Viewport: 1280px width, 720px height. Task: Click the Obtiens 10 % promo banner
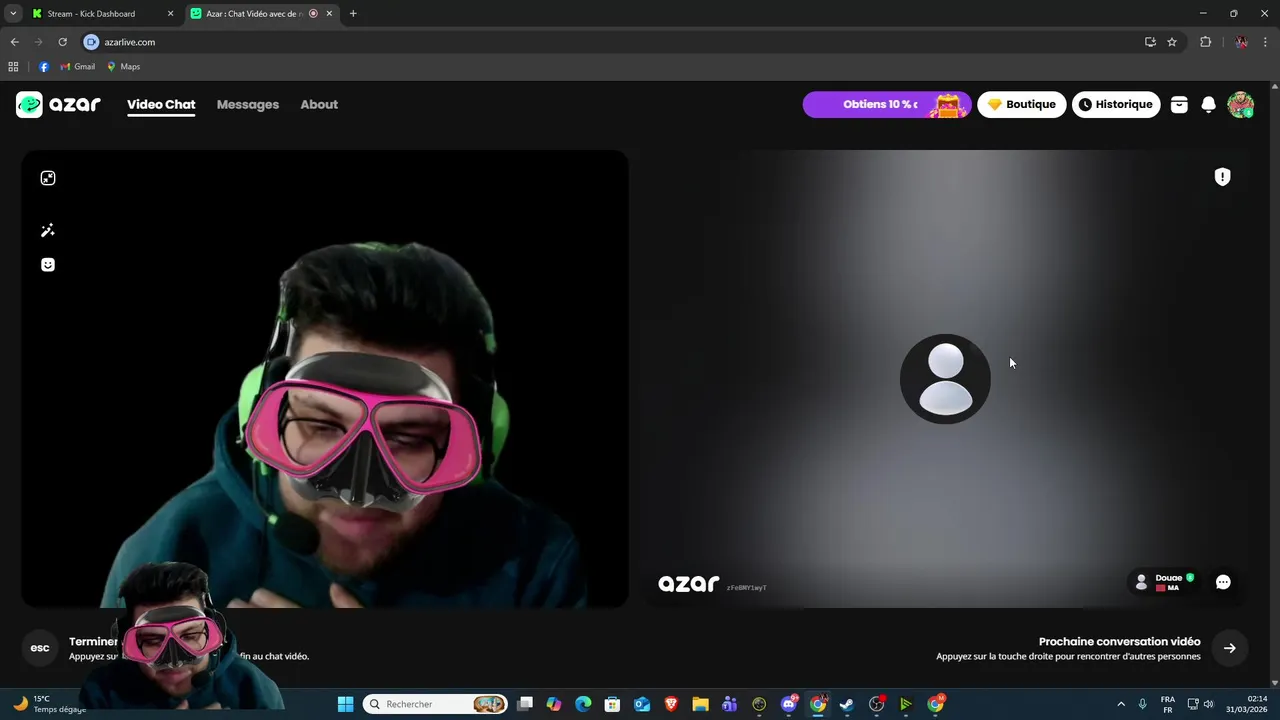coord(887,104)
